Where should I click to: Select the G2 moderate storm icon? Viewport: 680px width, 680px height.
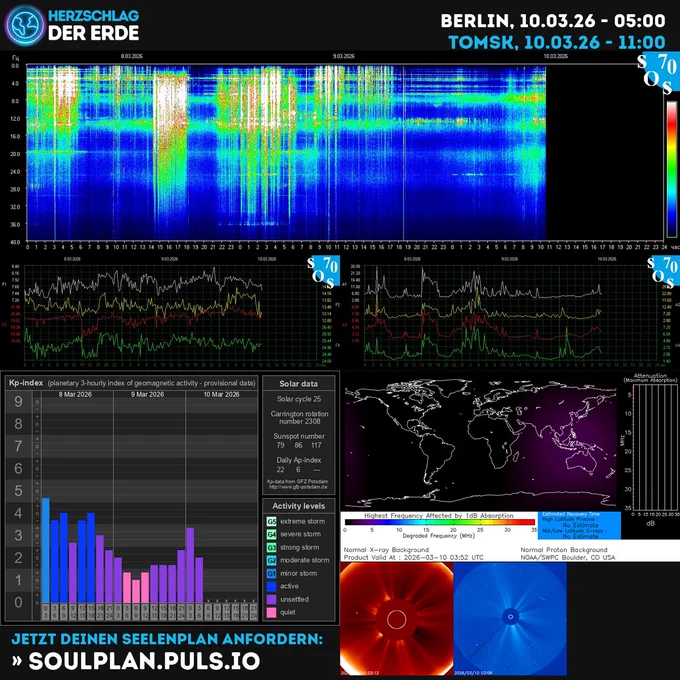pyautogui.click(x=271, y=560)
